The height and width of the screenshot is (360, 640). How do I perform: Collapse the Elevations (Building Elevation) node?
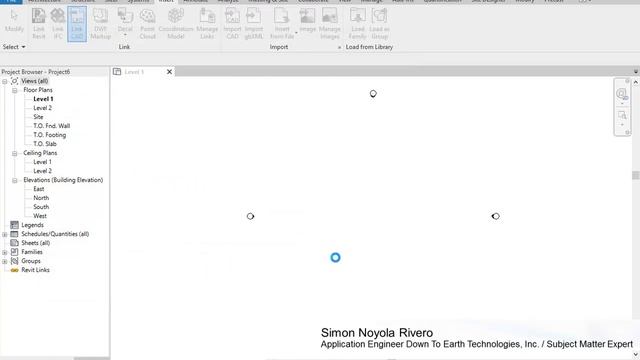(x=15, y=180)
